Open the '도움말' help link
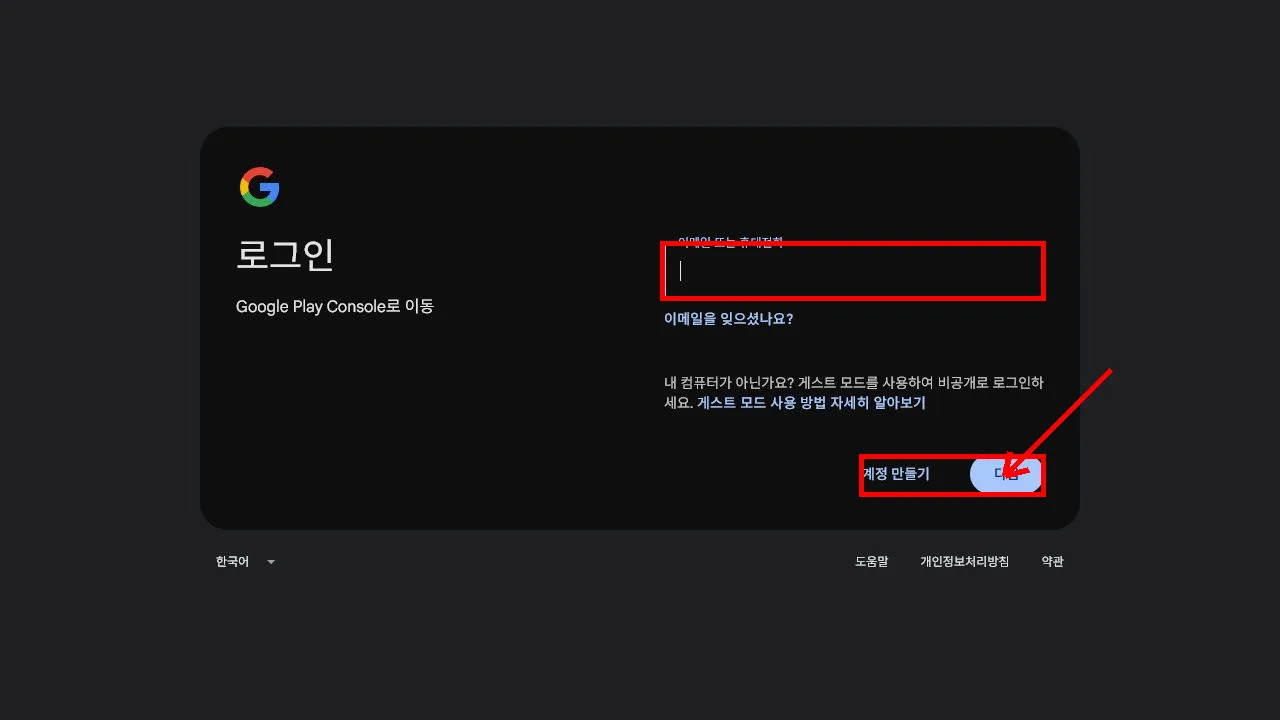The height and width of the screenshot is (720, 1280). (871, 562)
